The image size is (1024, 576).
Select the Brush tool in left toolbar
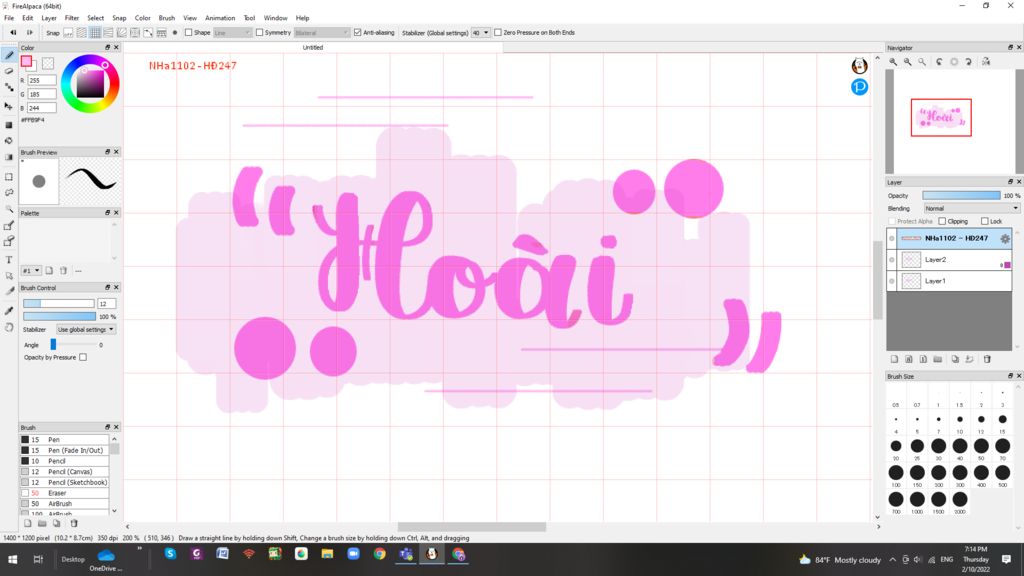(x=9, y=56)
